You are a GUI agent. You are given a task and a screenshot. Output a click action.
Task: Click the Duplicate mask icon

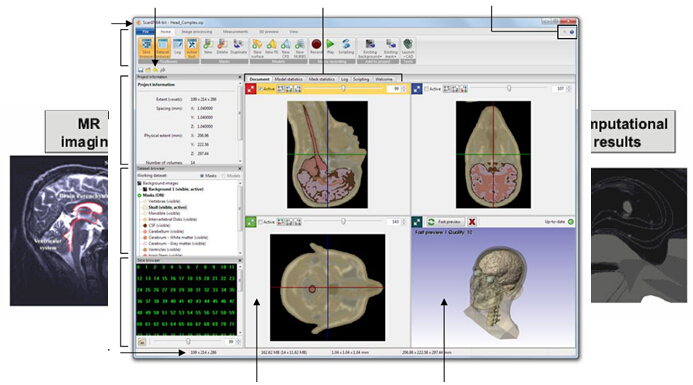[x=238, y=46]
